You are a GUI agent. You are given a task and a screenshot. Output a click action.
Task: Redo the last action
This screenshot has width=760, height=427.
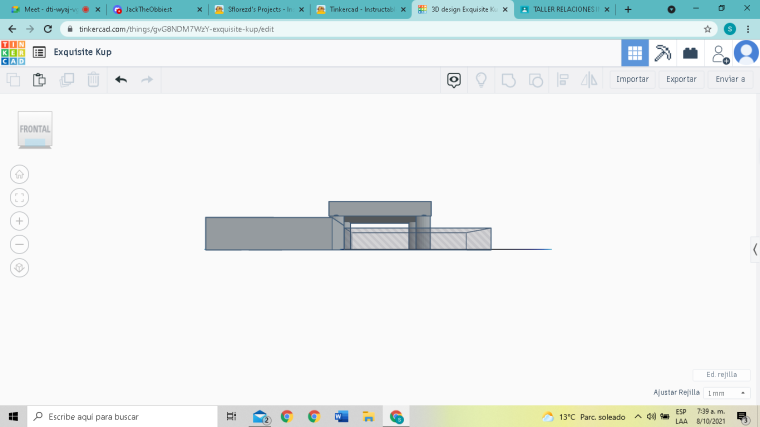[147, 79]
